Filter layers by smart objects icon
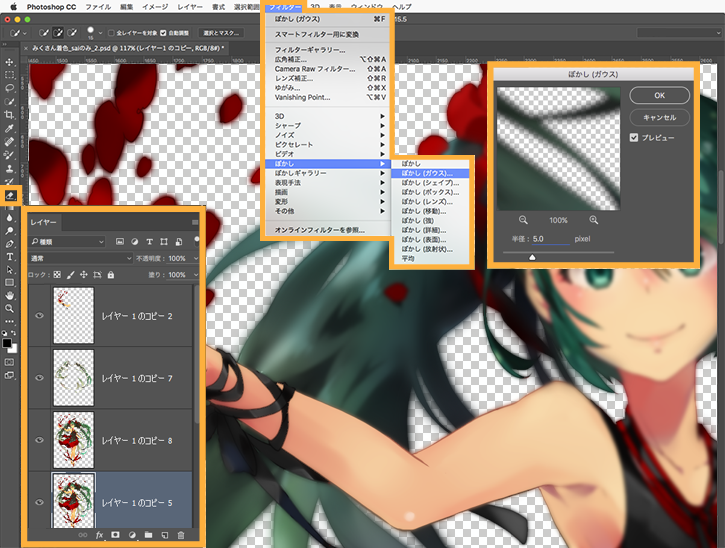The image size is (725, 548). pyautogui.click(x=178, y=241)
